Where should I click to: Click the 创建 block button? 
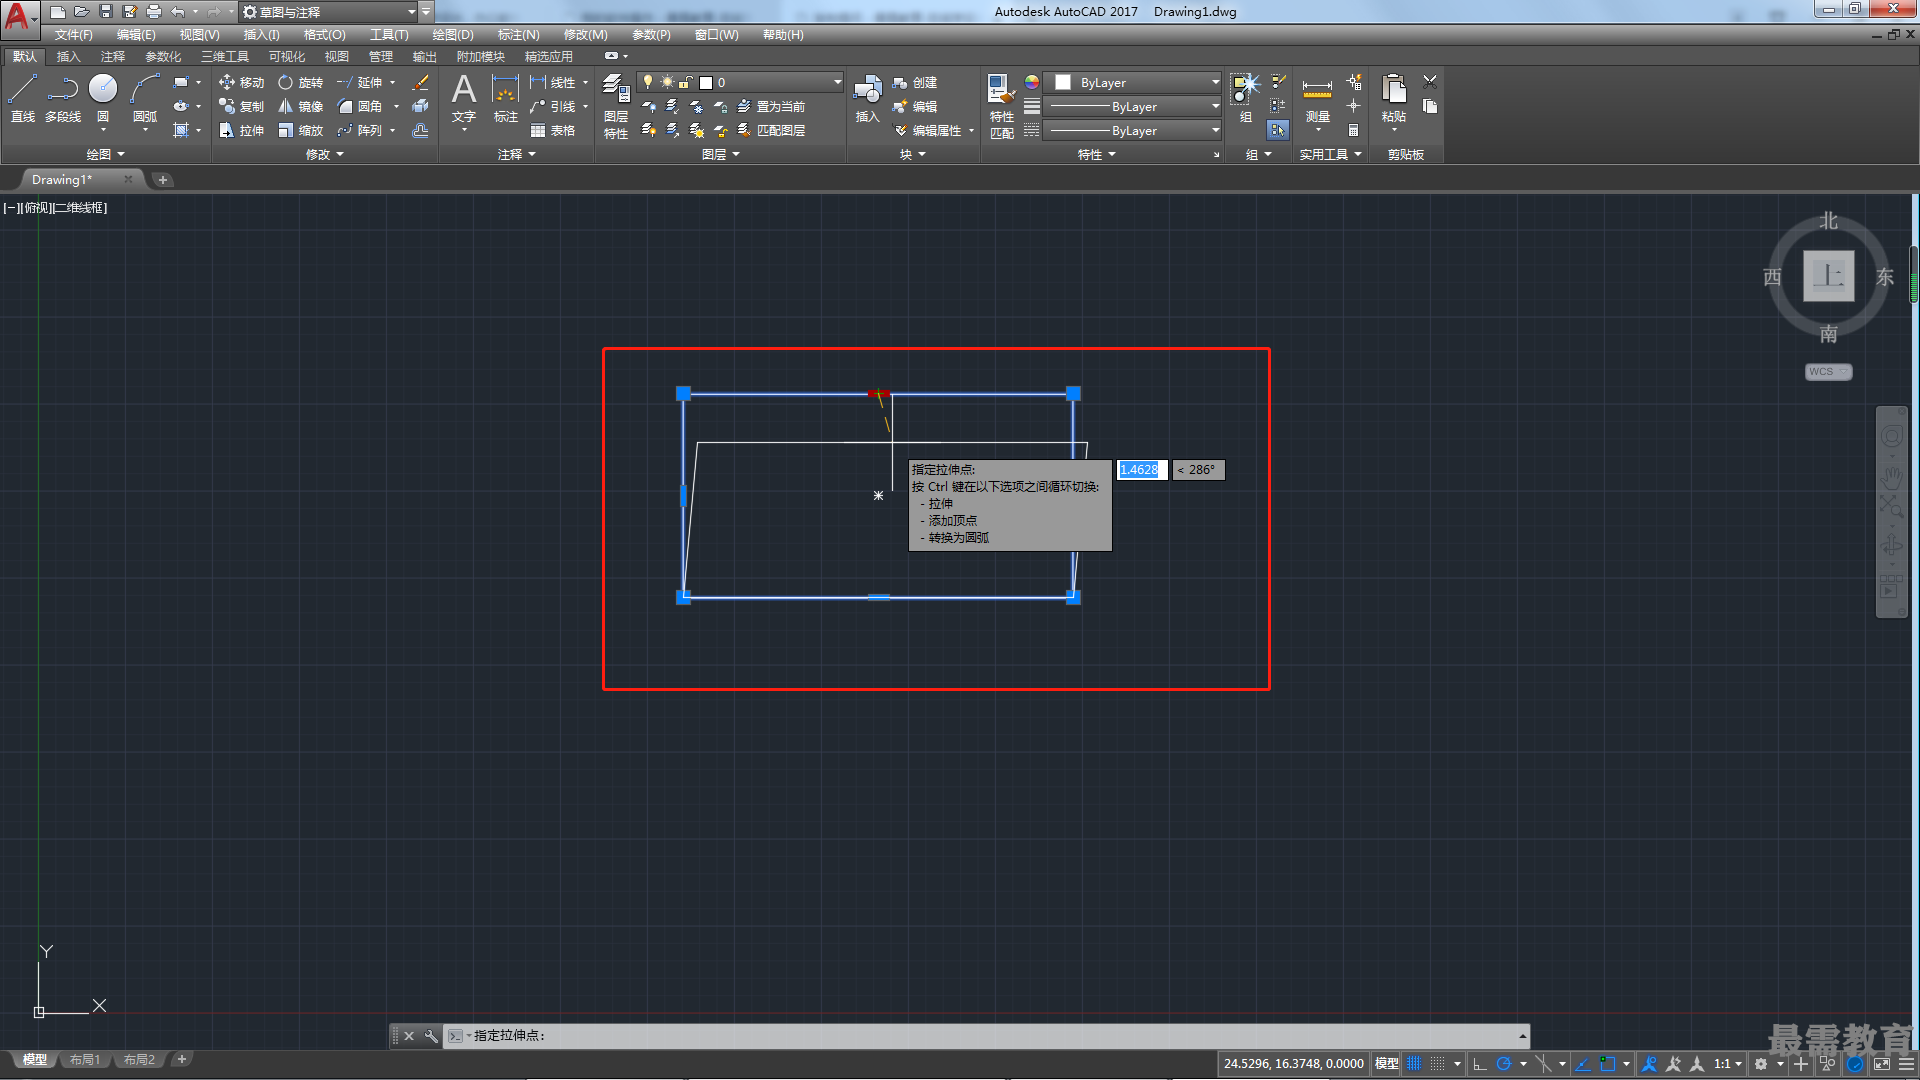point(915,82)
